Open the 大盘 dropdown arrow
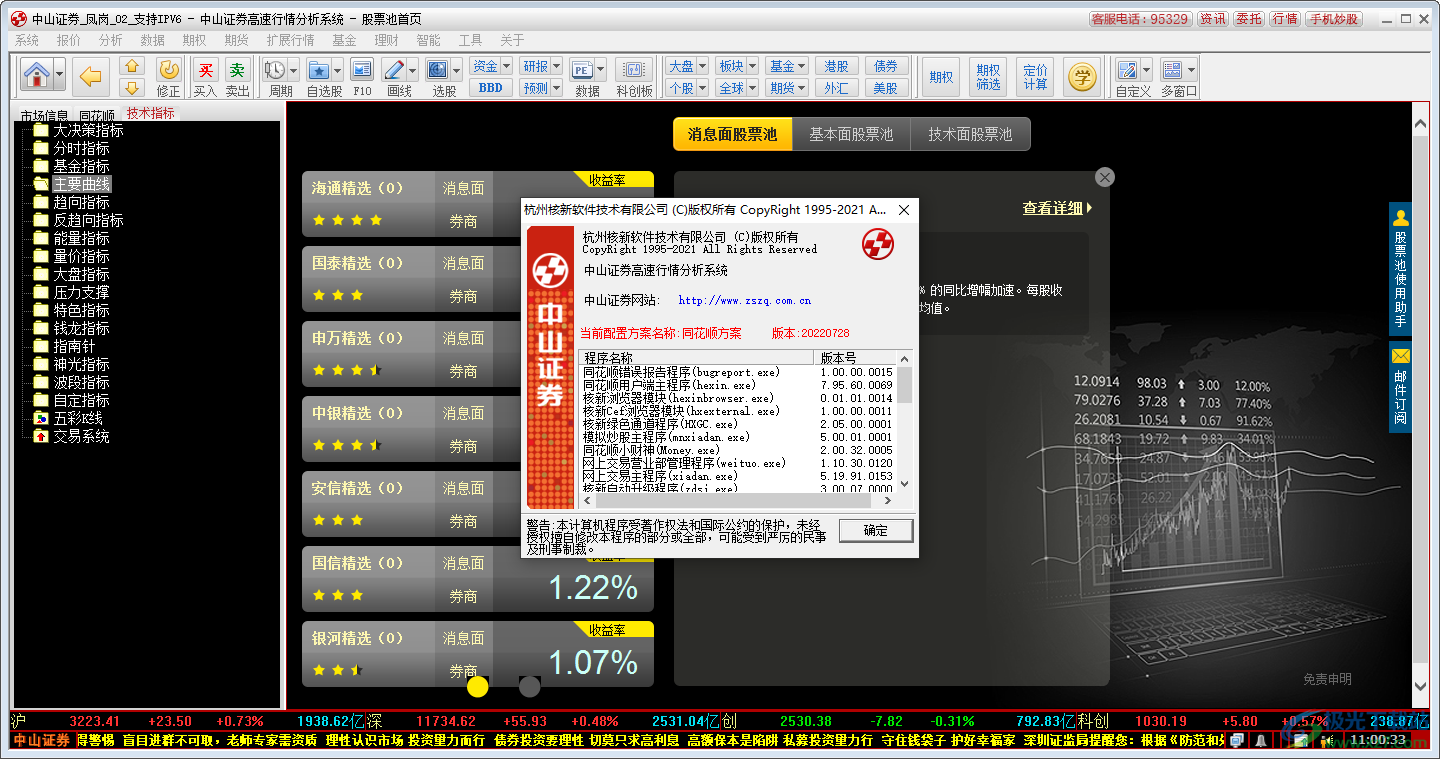 coord(703,66)
